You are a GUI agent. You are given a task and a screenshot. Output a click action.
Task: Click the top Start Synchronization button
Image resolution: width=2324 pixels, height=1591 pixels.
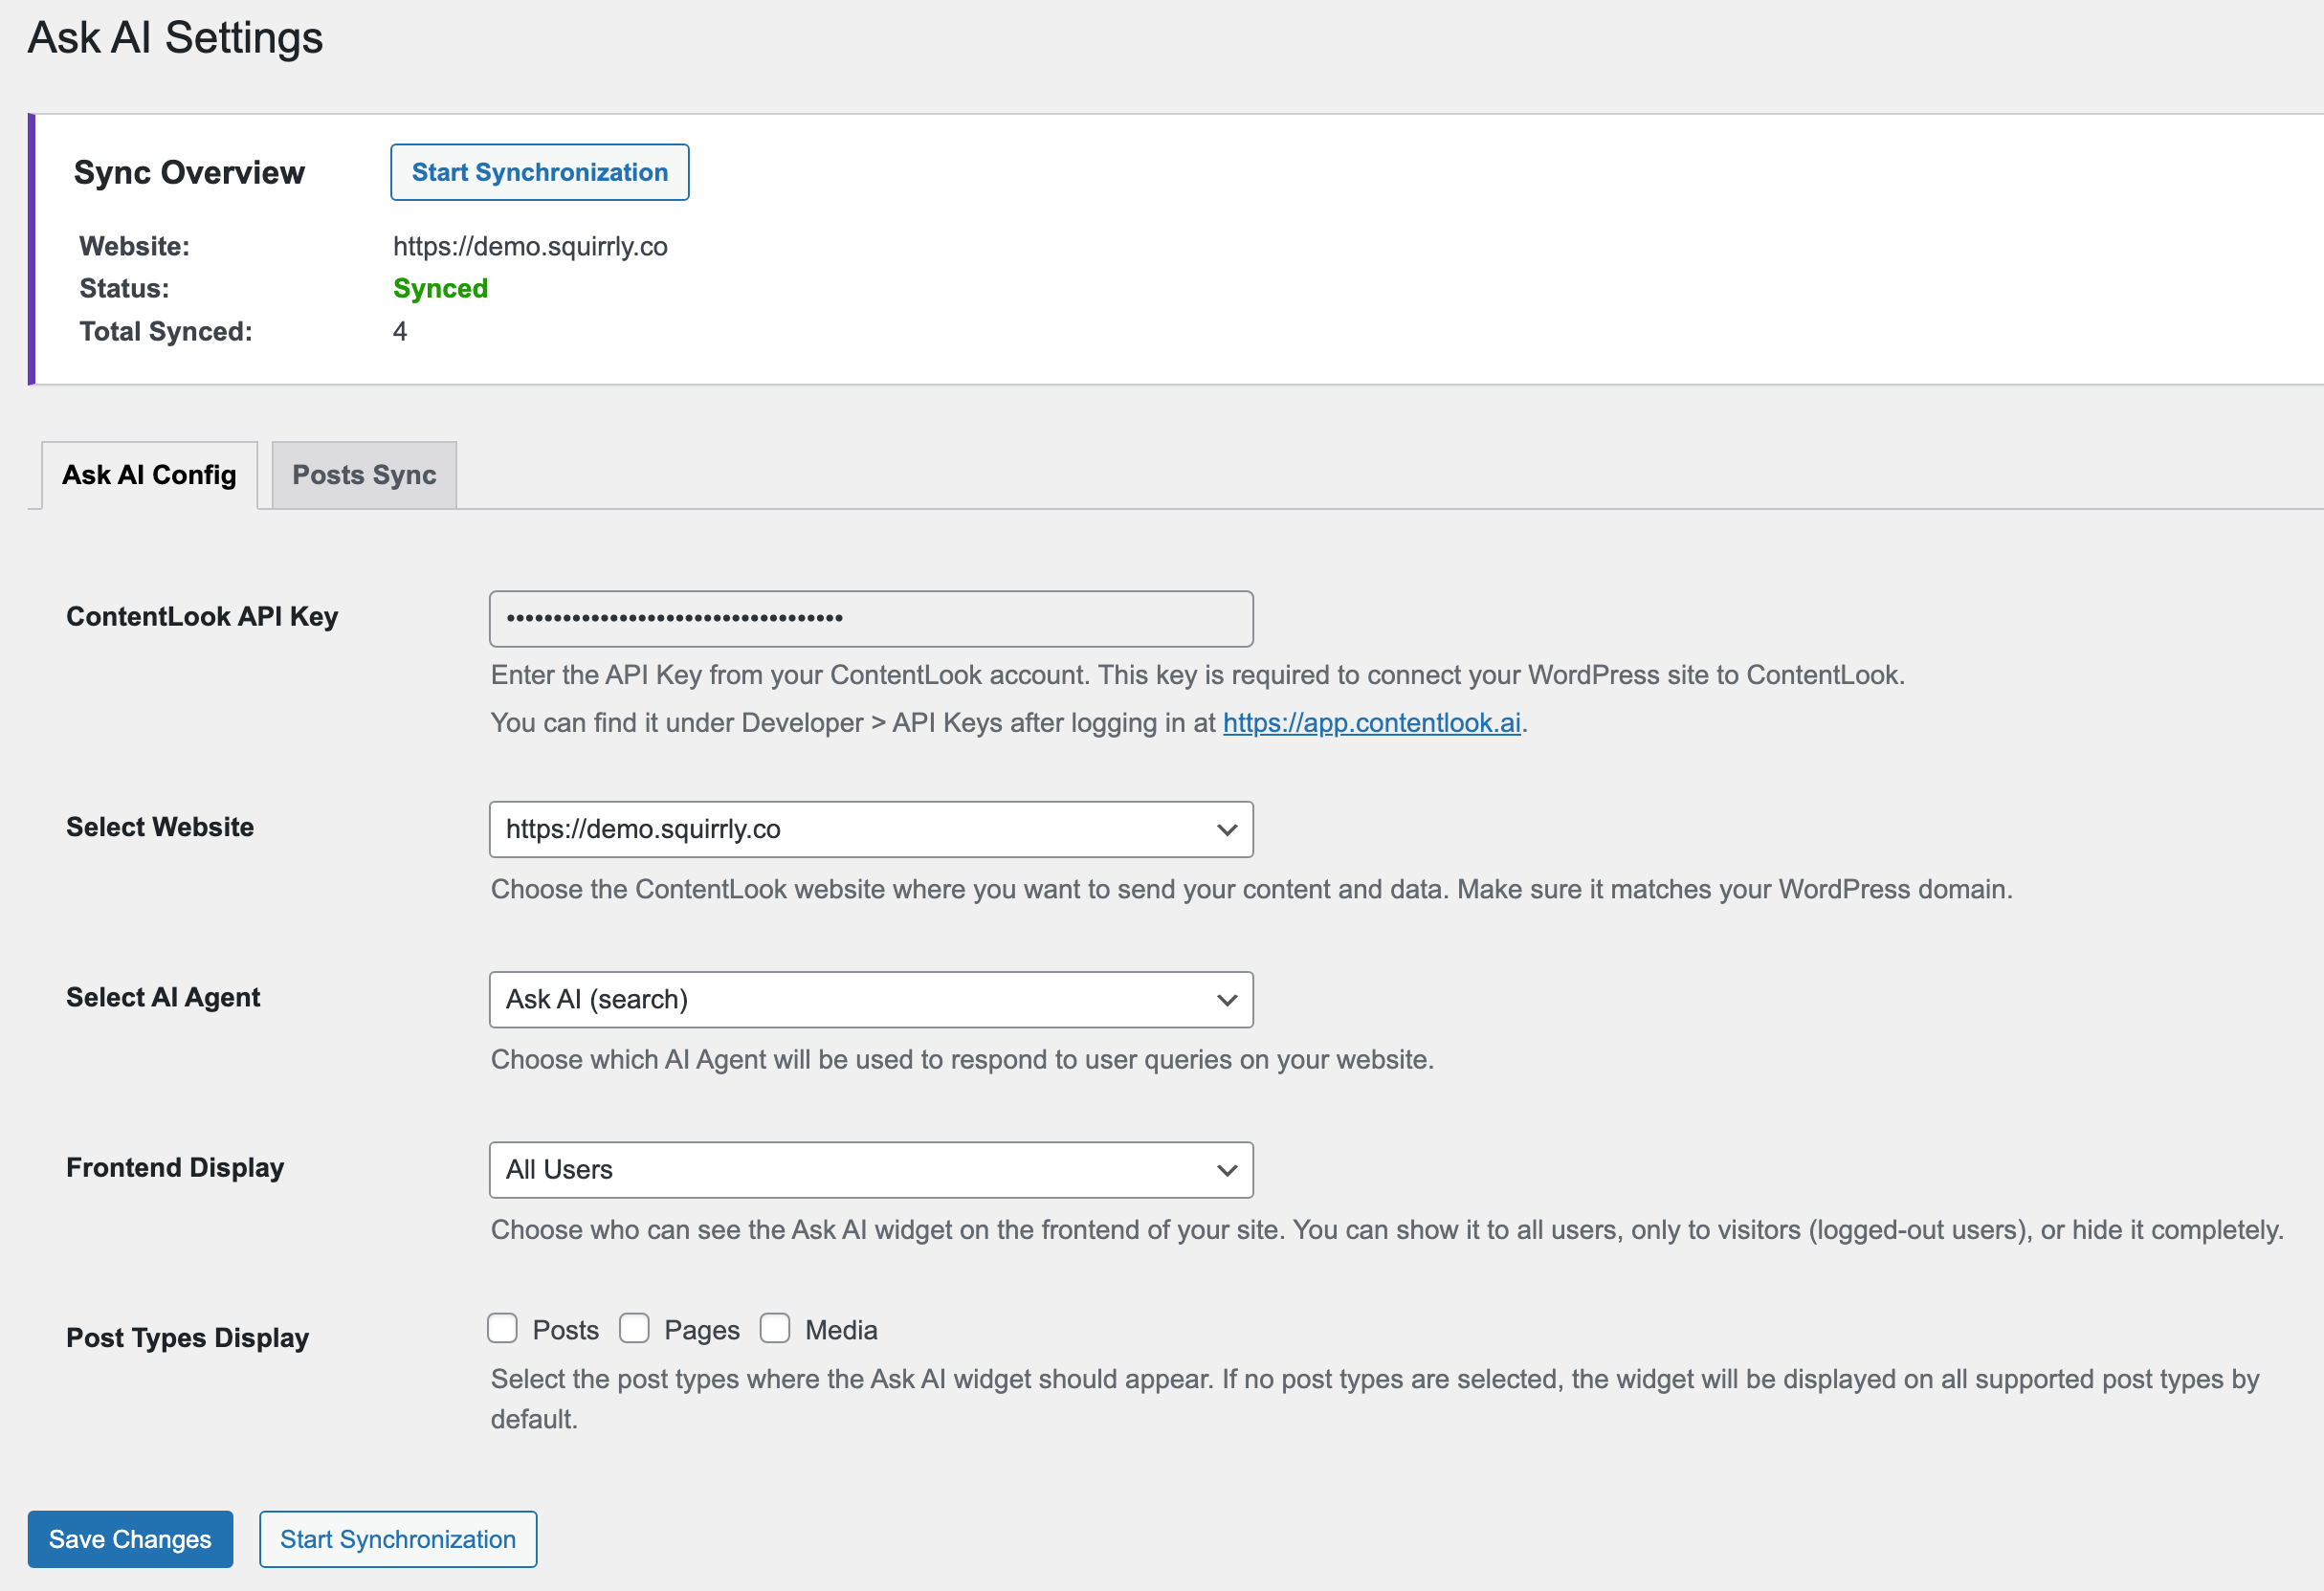click(x=539, y=172)
